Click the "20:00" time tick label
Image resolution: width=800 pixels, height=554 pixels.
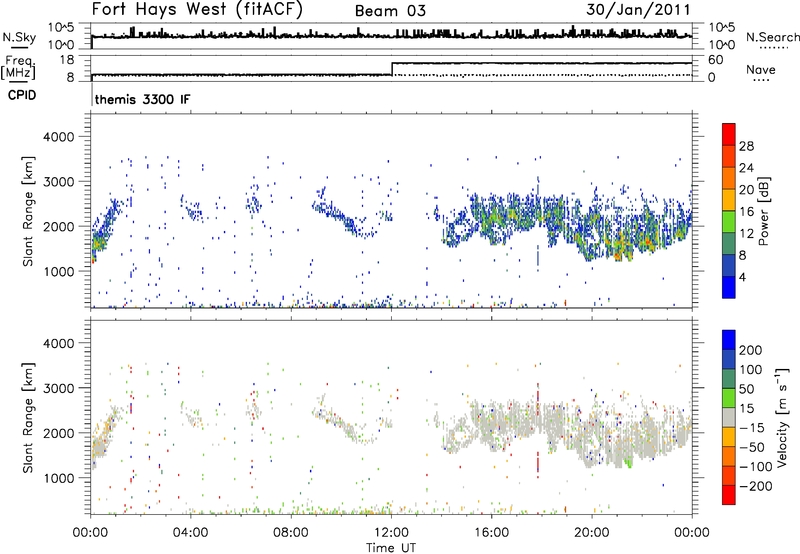[x=592, y=533]
